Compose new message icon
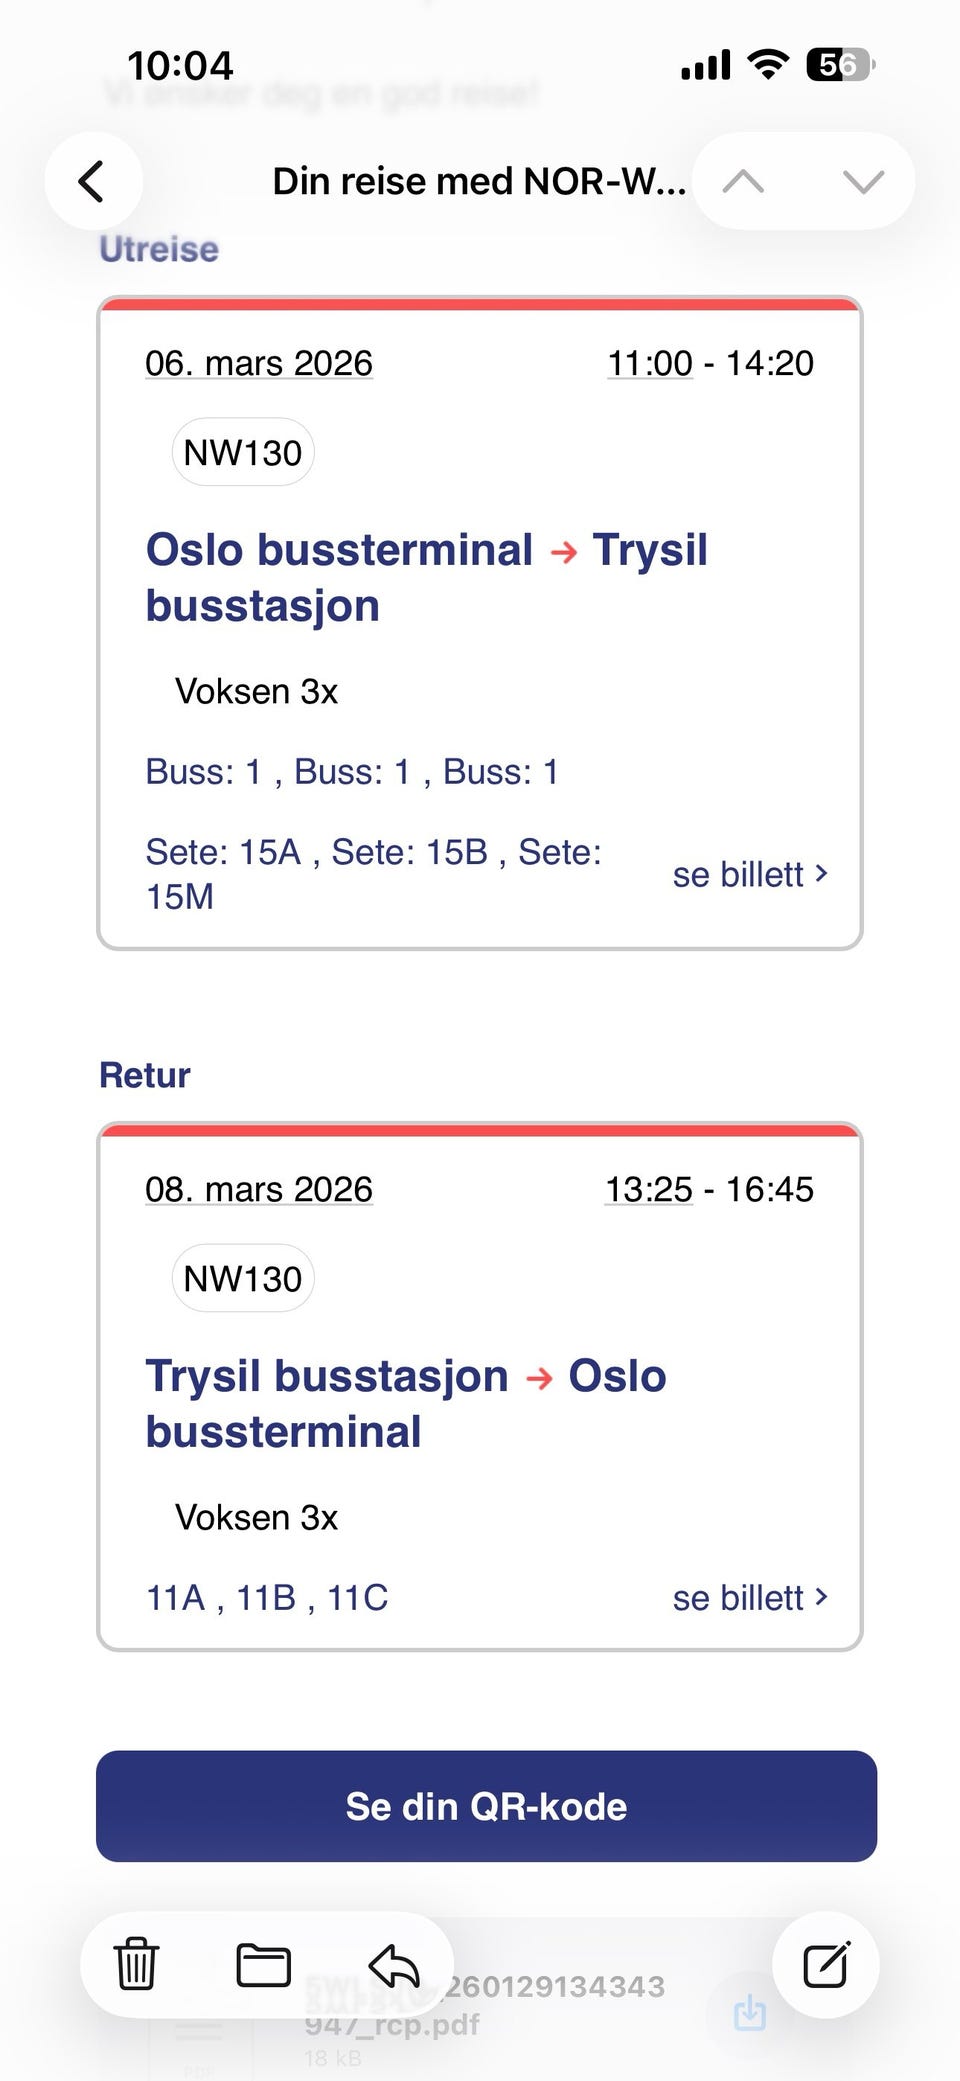The image size is (960, 2081). pyautogui.click(x=826, y=1964)
